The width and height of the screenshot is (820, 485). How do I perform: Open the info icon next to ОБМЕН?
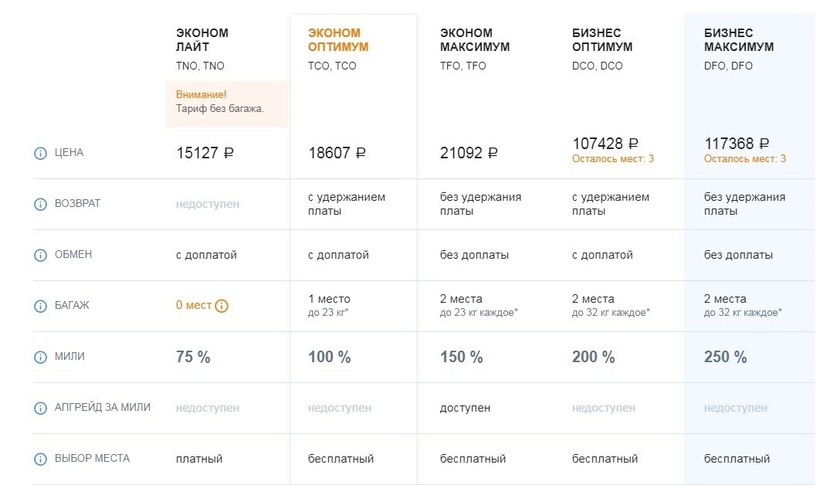point(41,255)
